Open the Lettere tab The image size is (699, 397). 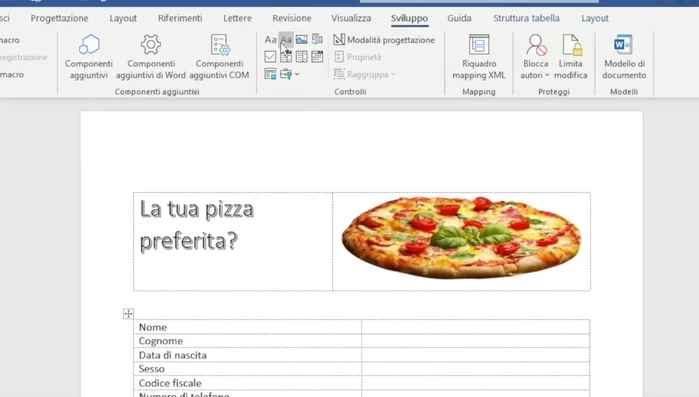237,18
